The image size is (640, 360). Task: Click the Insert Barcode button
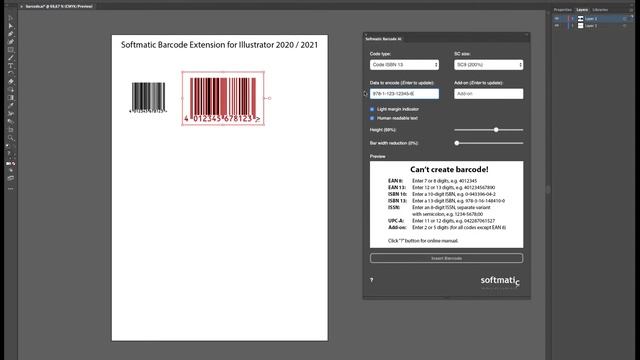click(447, 258)
